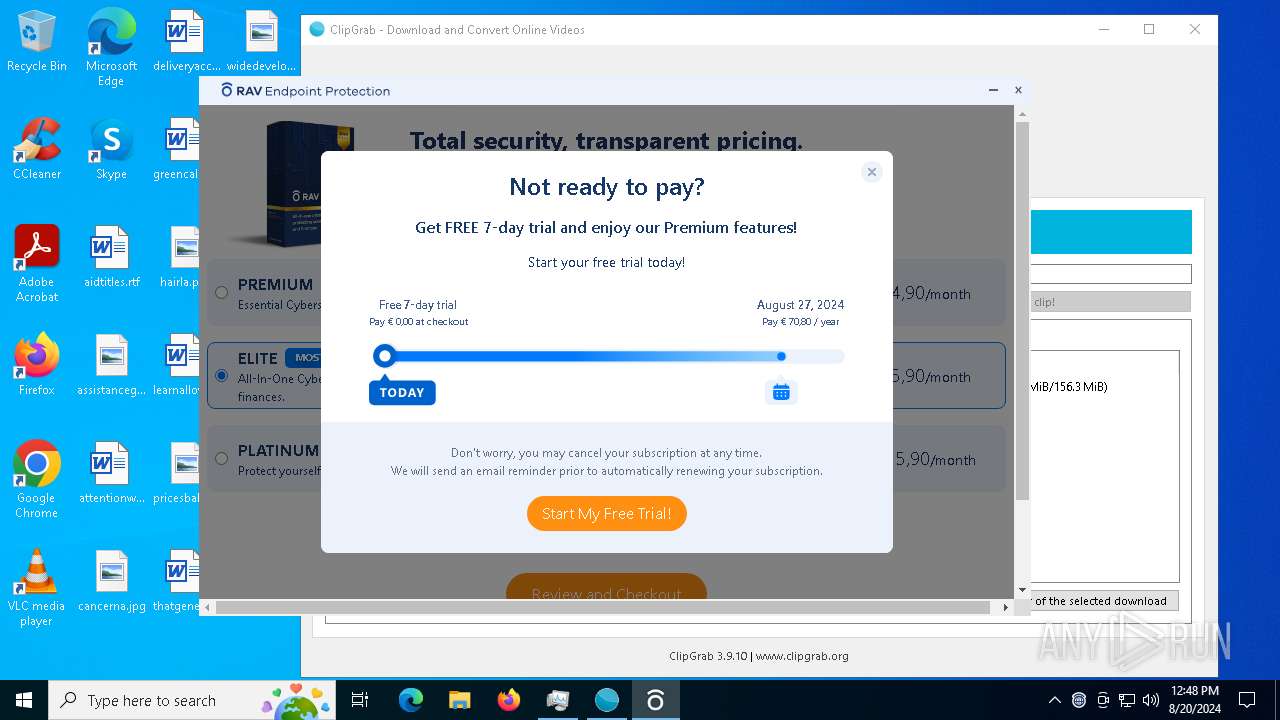This screenshot has width=1280, height=720.
Task: Open VLC media player desktop shortcut
Action: click(x=37, y=588)
